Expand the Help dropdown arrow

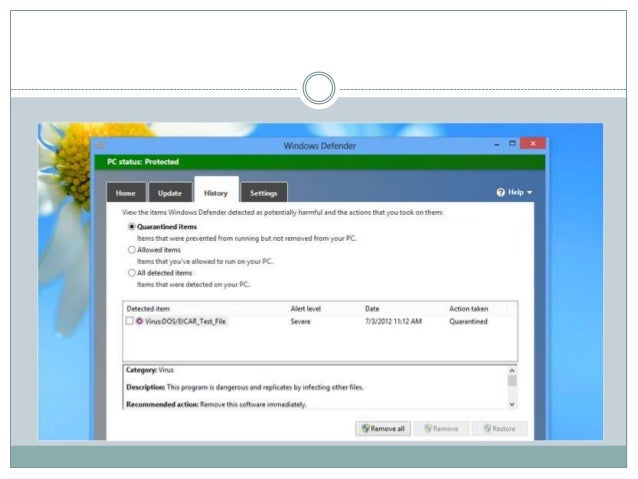click(x=529, y=192)
